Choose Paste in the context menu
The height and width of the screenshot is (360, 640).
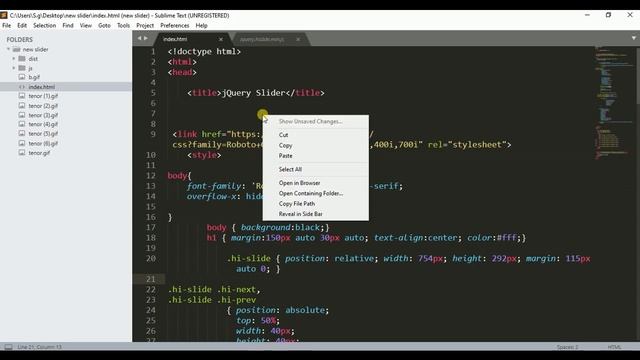tap(285, 156)
